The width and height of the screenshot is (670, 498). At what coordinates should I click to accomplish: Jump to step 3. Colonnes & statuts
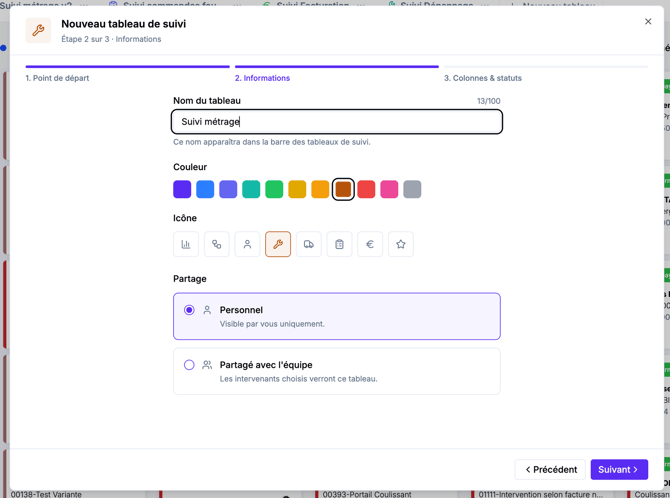point(482,78)
